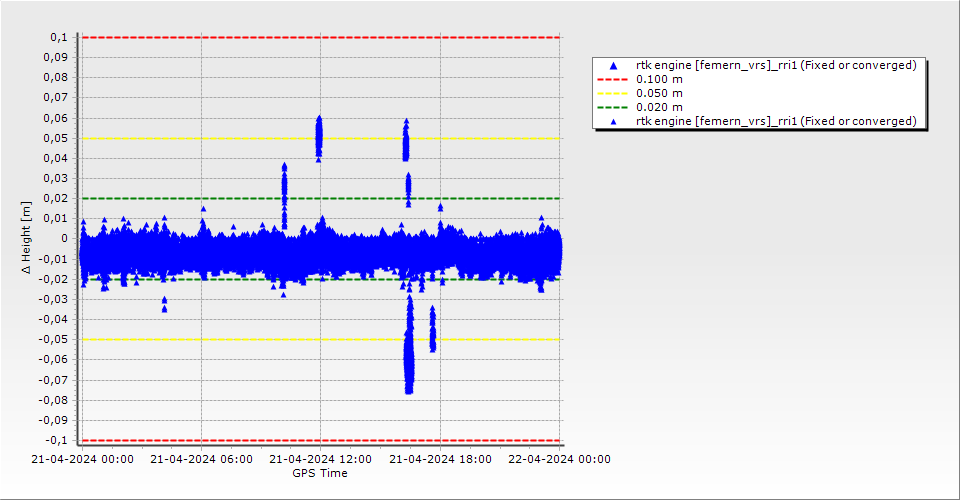Click the top "0,1" Y-axis tick label
The width and height of the screenshot is (960, 500).
tap(58, 37)
